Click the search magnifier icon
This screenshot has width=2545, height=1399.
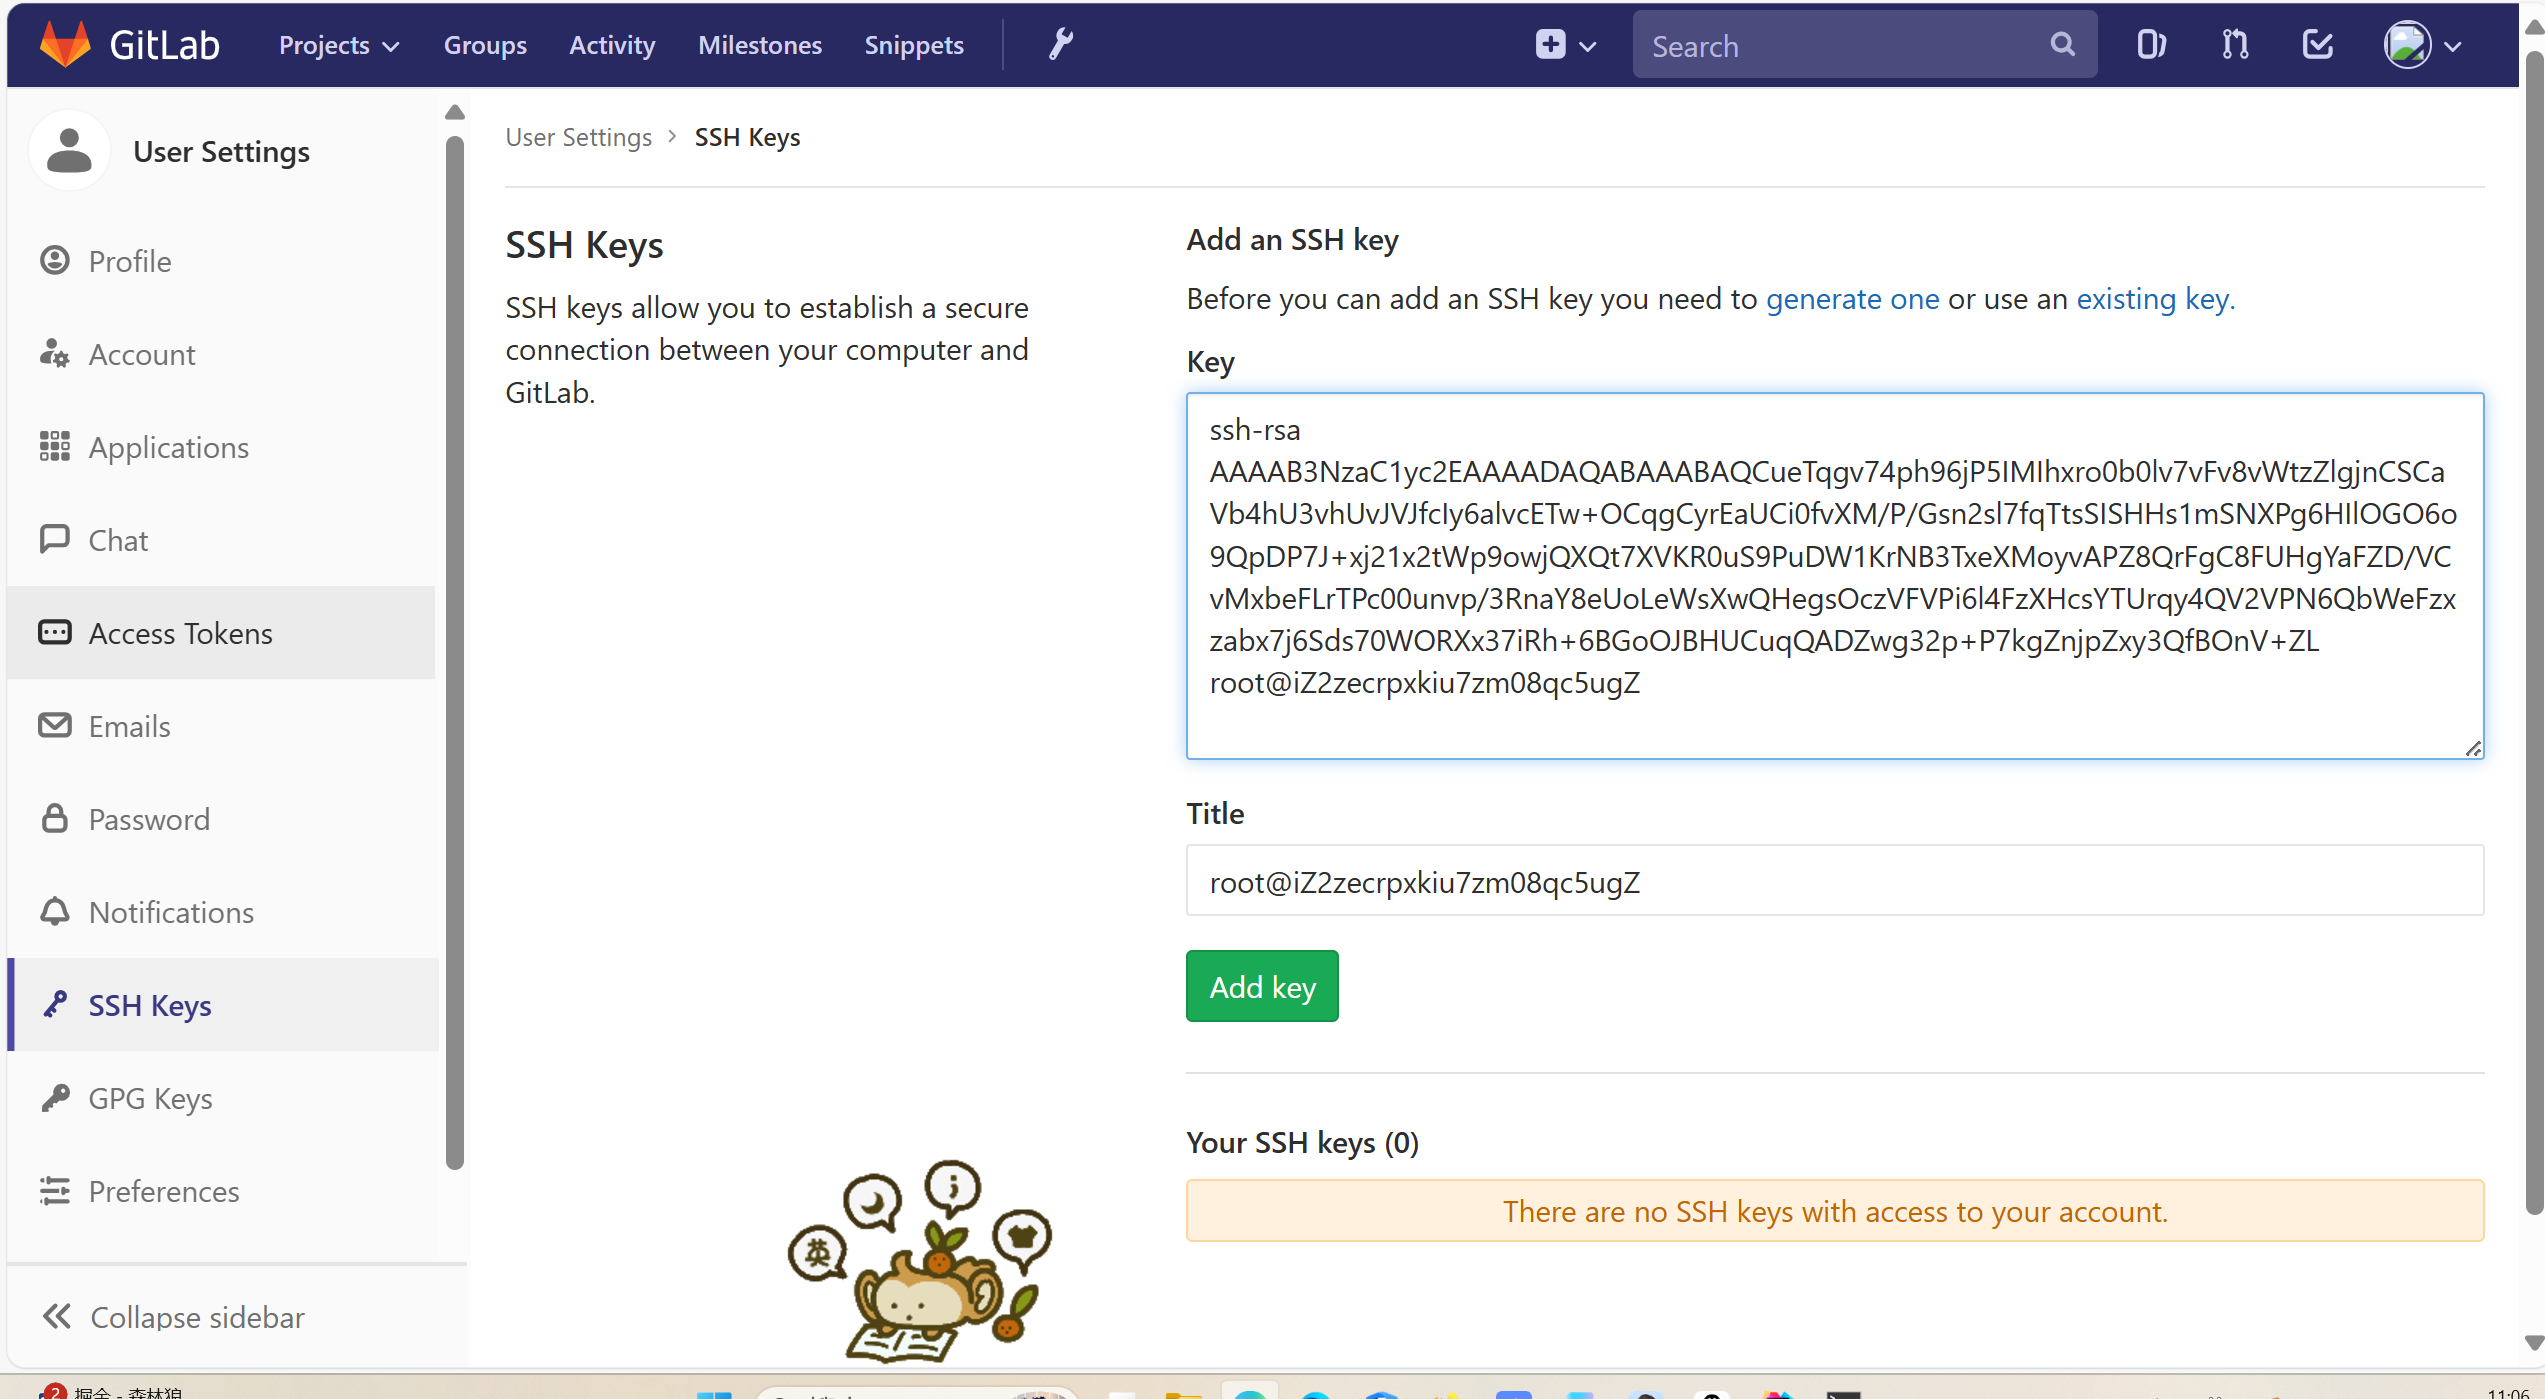pyautogui.click(x=2062, y=45)
